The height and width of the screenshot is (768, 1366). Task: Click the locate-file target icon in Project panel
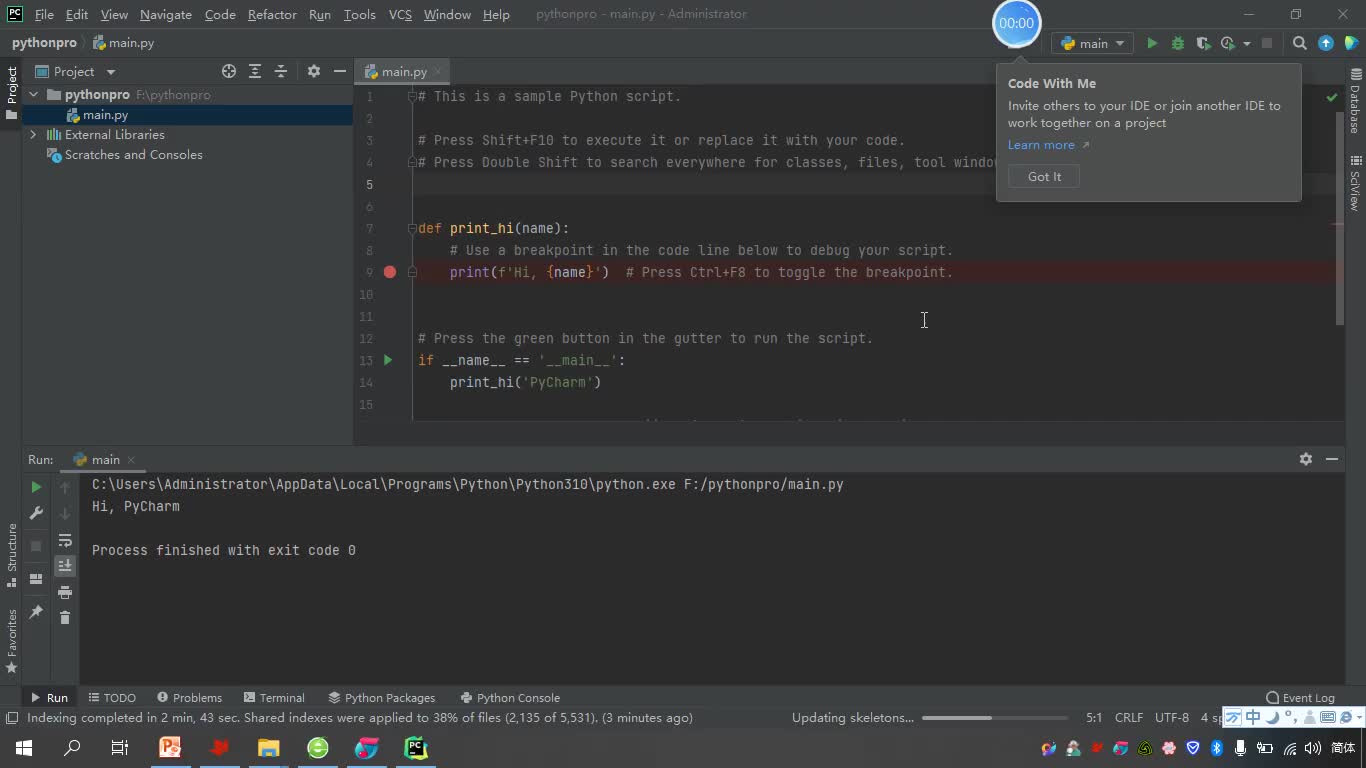[x=229, y=71]
